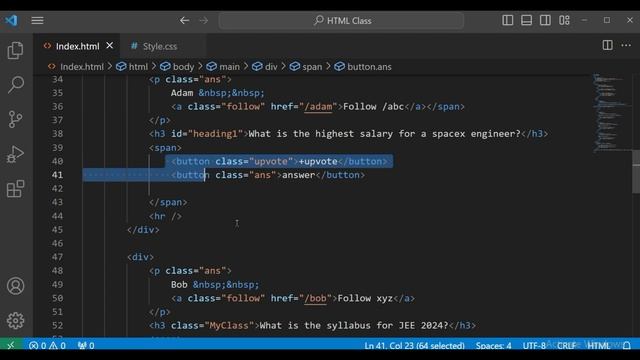
Task: Close the Index.html tab
Action: (x=110, y=46)
